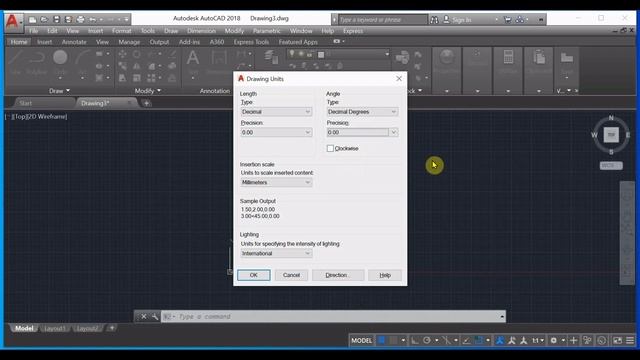This screenshot has width=640, height=360.
Task: Select the Text tool in Annotation panel
Action: pos(193,62)
